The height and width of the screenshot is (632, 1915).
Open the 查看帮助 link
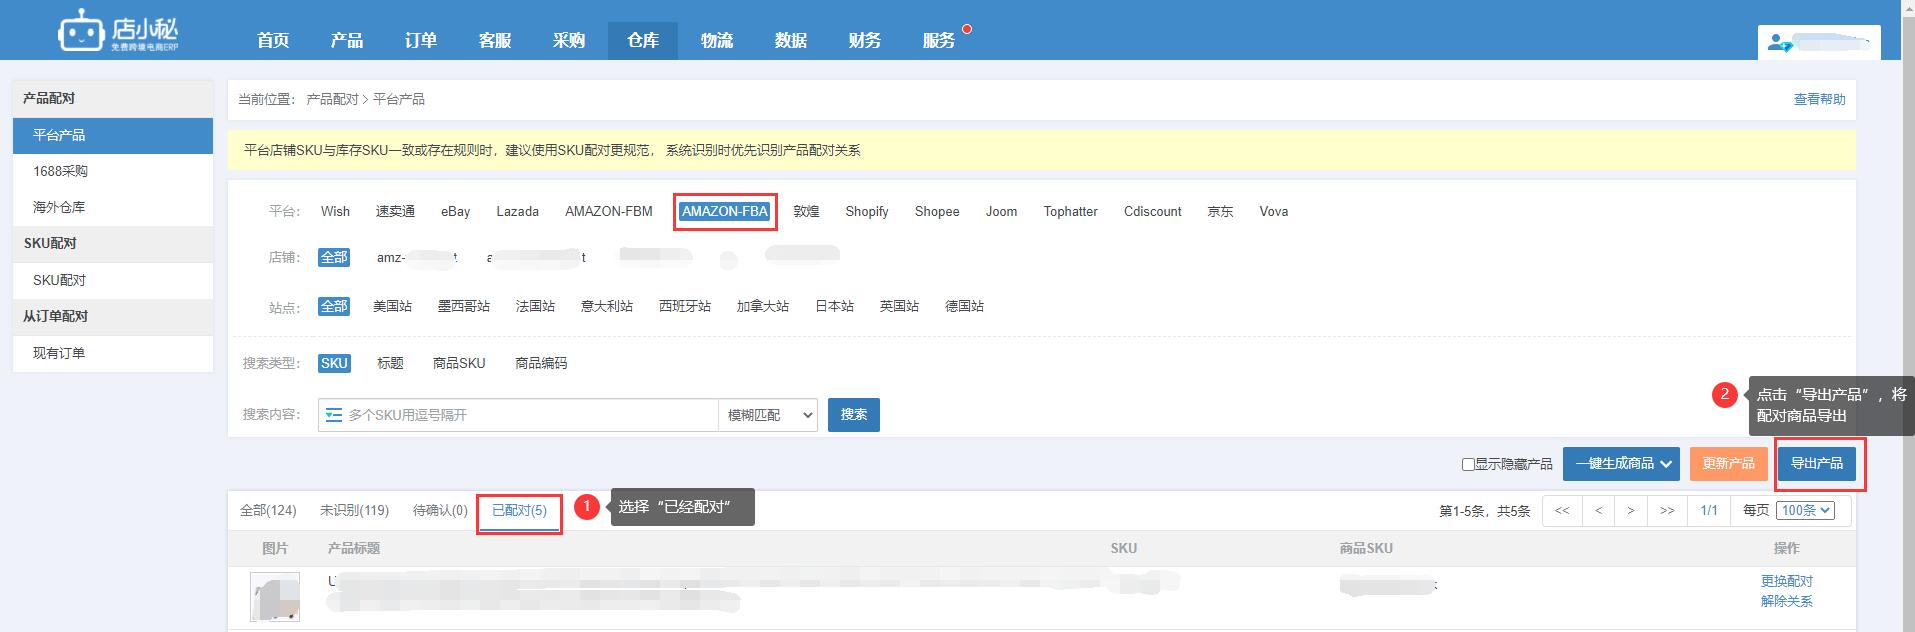point(1819,99)
